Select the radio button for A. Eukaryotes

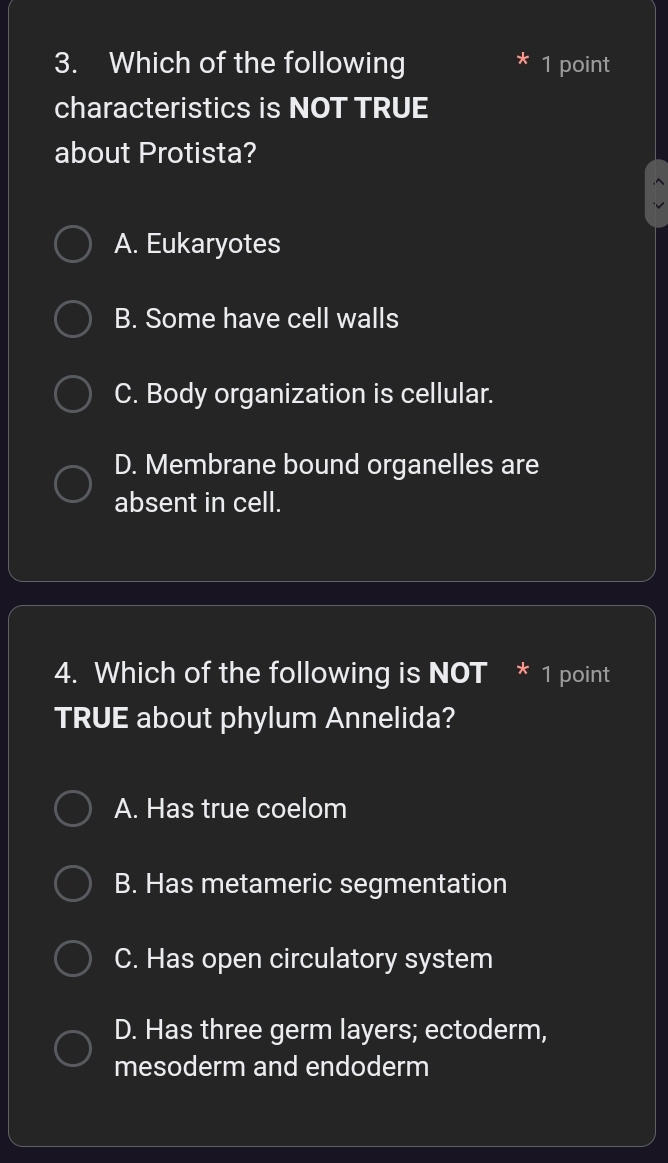click(x=72, y=244)
